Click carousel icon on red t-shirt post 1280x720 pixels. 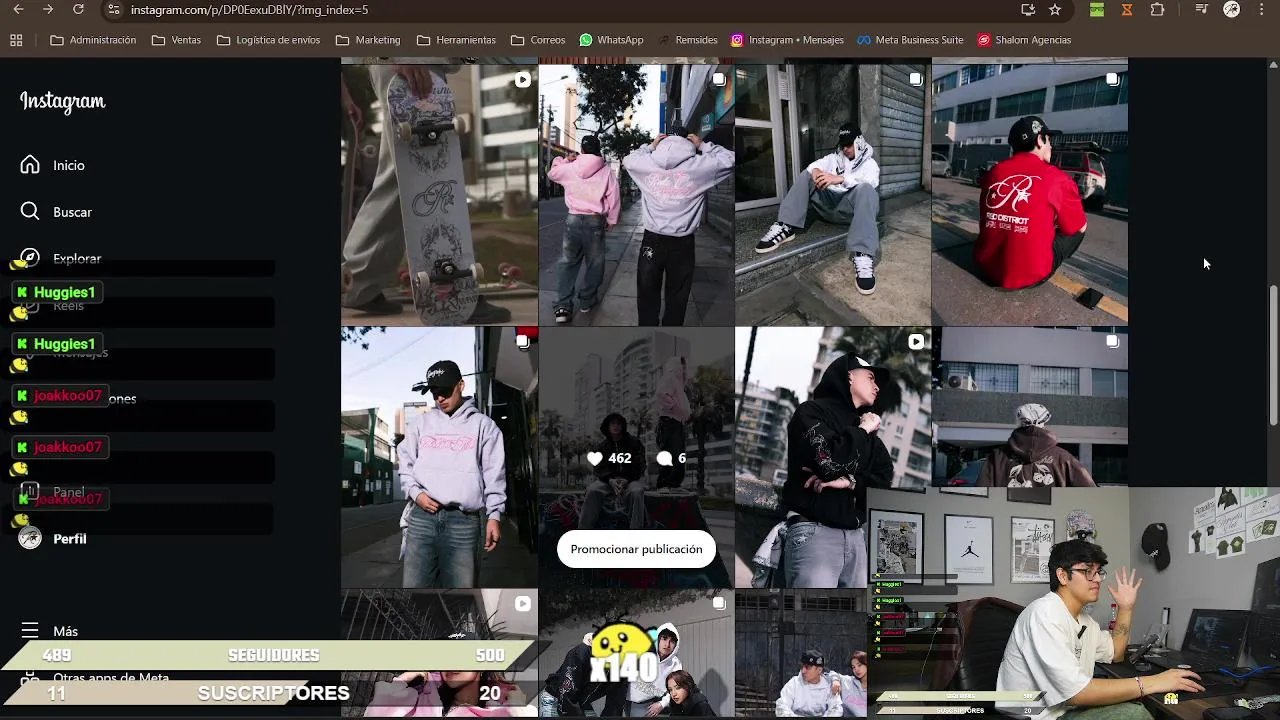[x=1112, y=80]
